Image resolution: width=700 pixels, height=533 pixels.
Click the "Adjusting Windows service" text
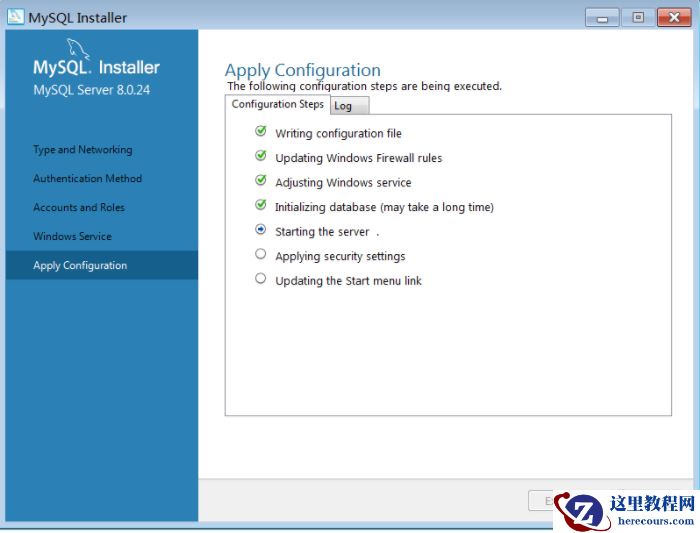tap(343, 183)
